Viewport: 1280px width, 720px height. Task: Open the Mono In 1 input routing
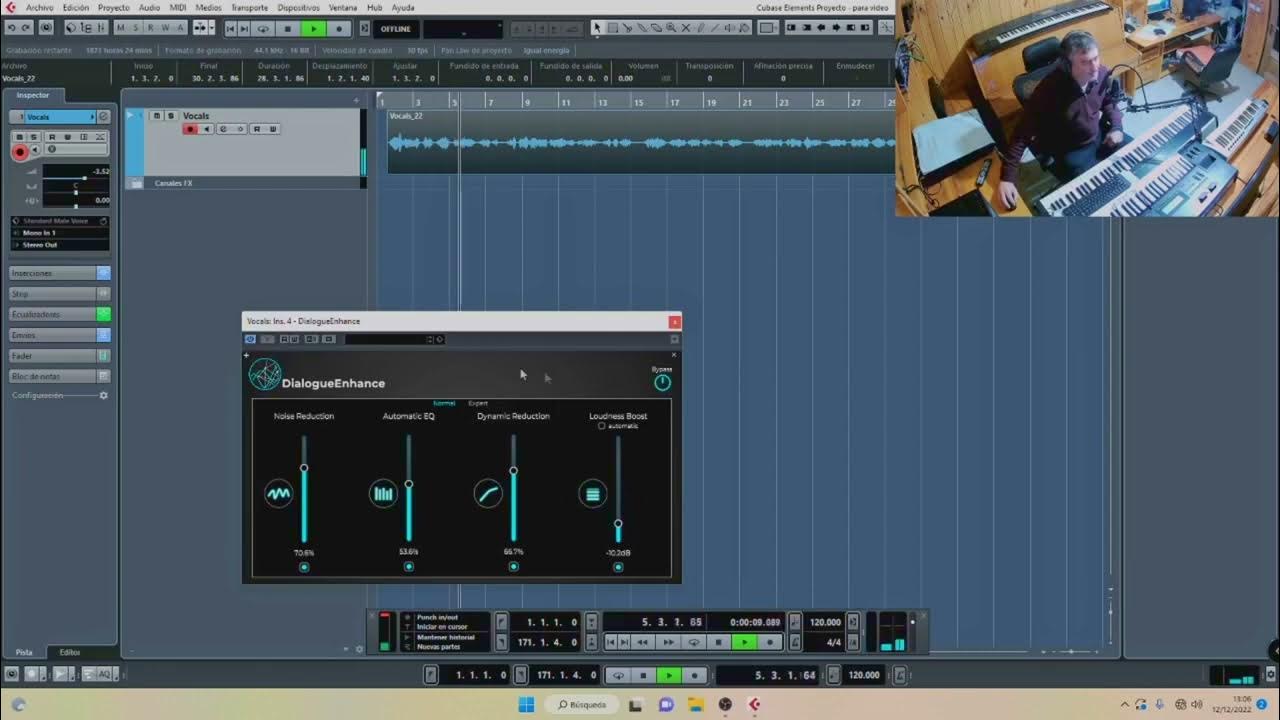(60, 233)
